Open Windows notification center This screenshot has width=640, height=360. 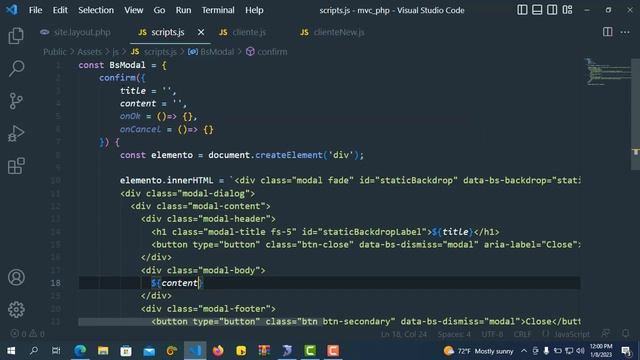[626, 351]
